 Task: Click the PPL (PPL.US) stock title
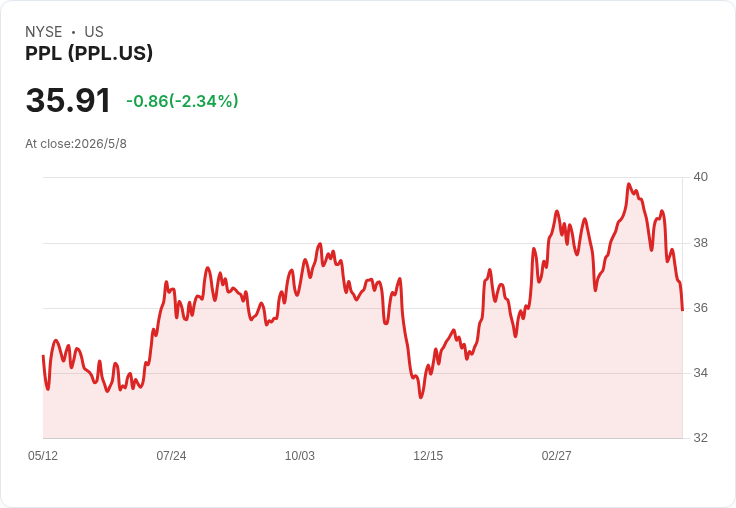pos(89,53)
